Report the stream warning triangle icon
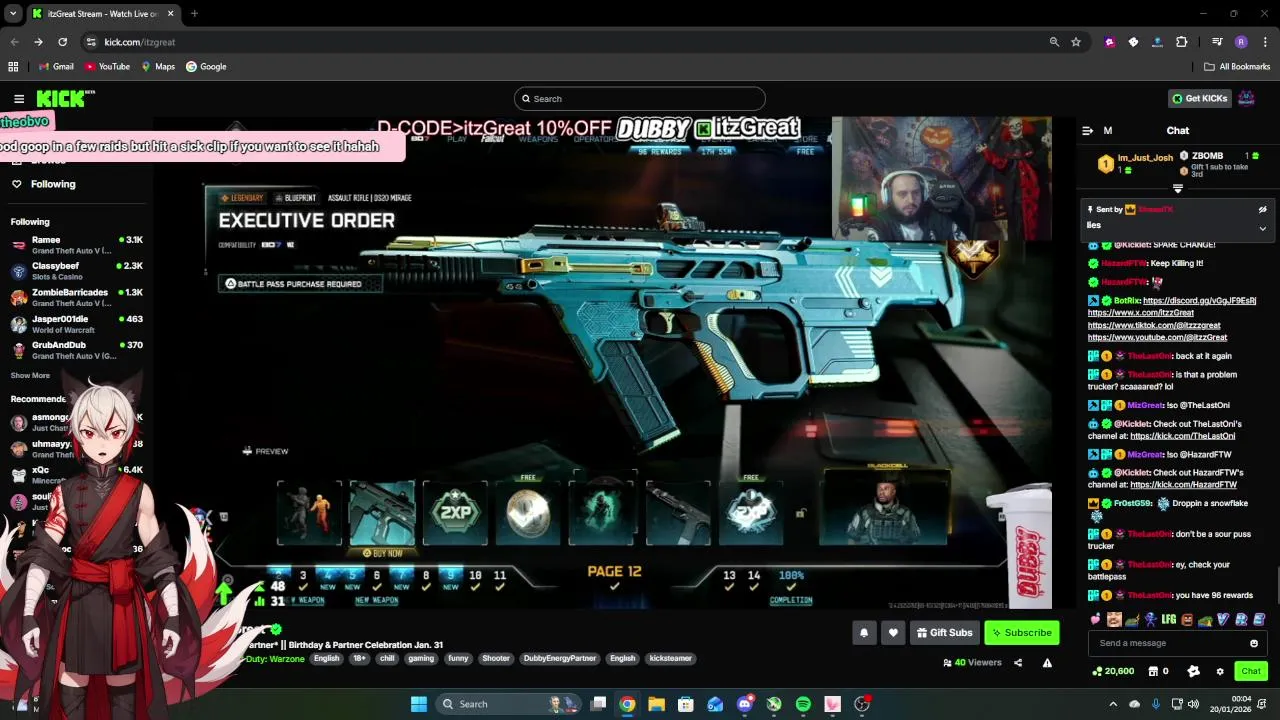This screenshot has height=720, width=1280. coord(1047,663)
